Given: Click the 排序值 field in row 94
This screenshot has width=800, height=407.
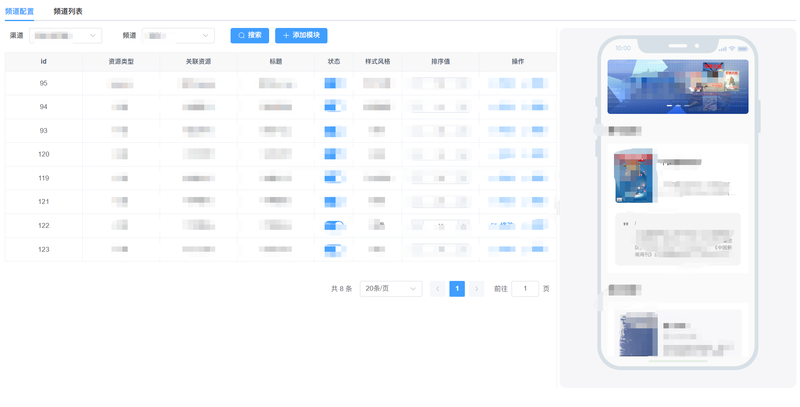Looking at the screenshot, I should [x=440, y=107].
